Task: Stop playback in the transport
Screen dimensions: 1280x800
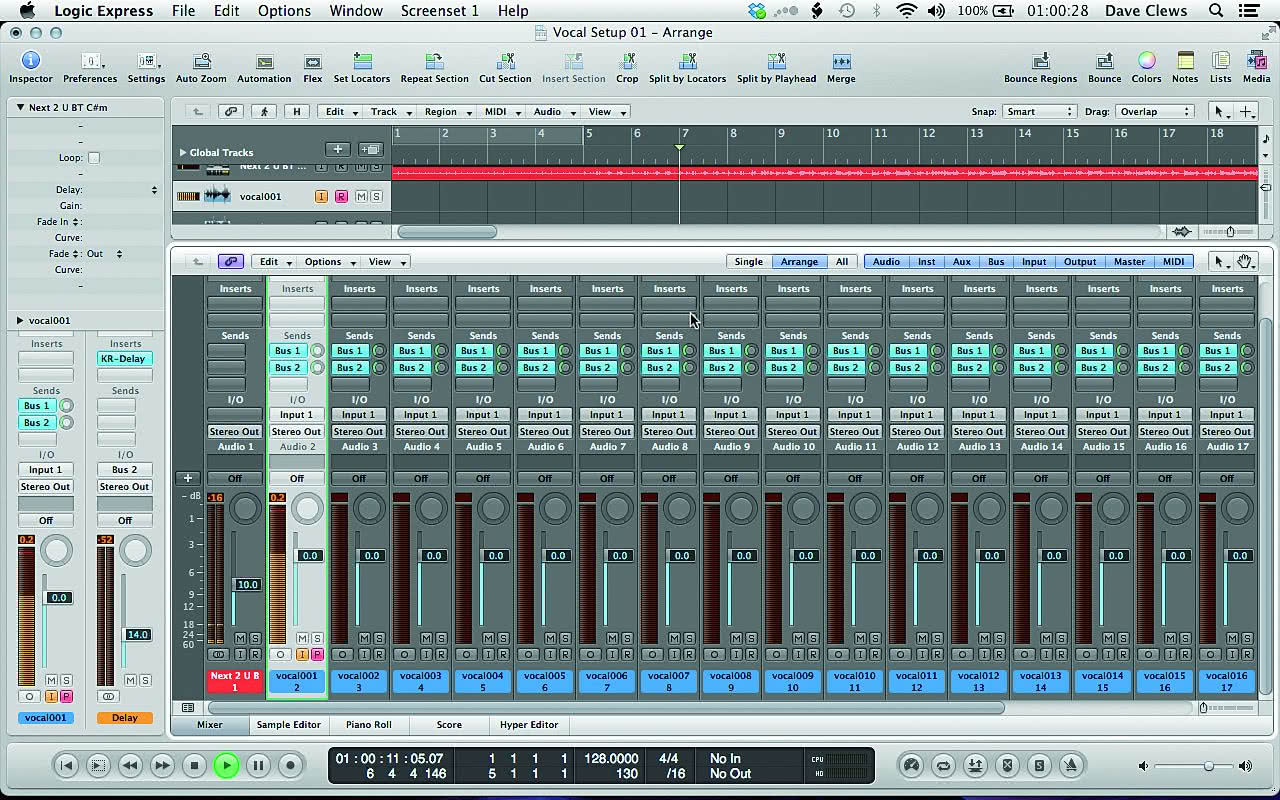Action: [x=194, y=766]
